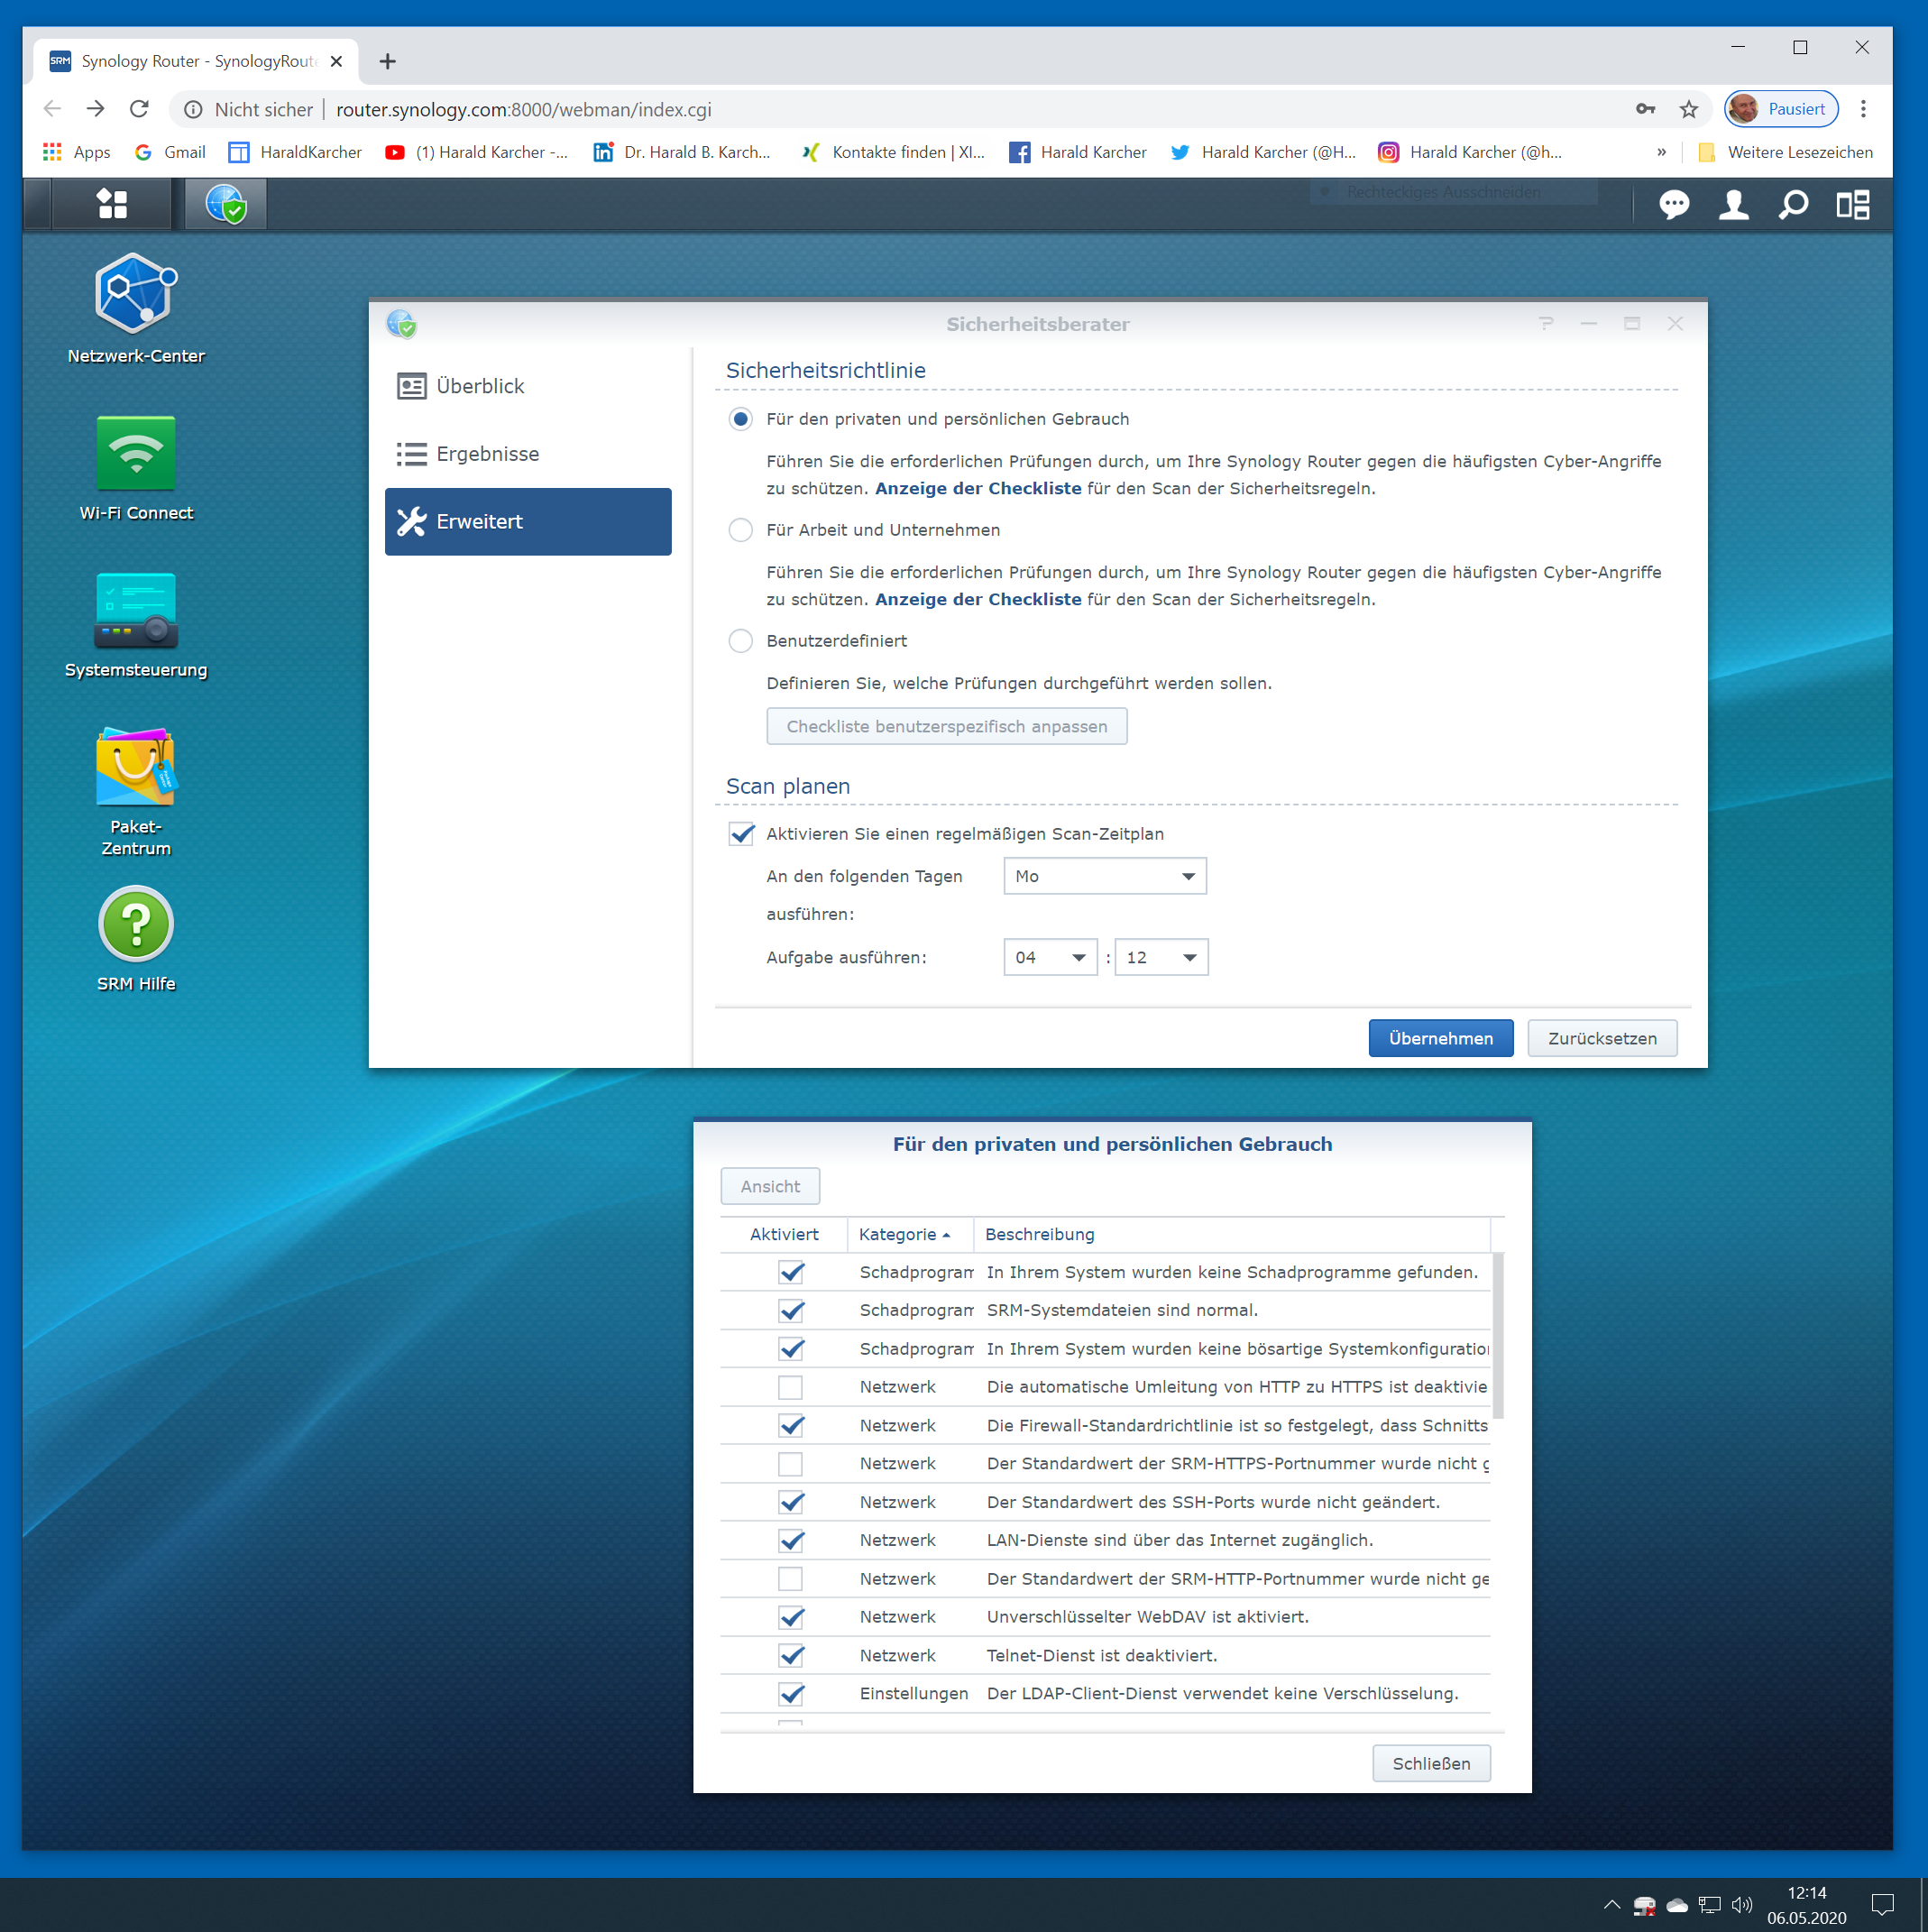Viewport: 1928px width, 1932px height.
Task: Open the scan day dropdown showing Mo
Action: pos(1104,876)
